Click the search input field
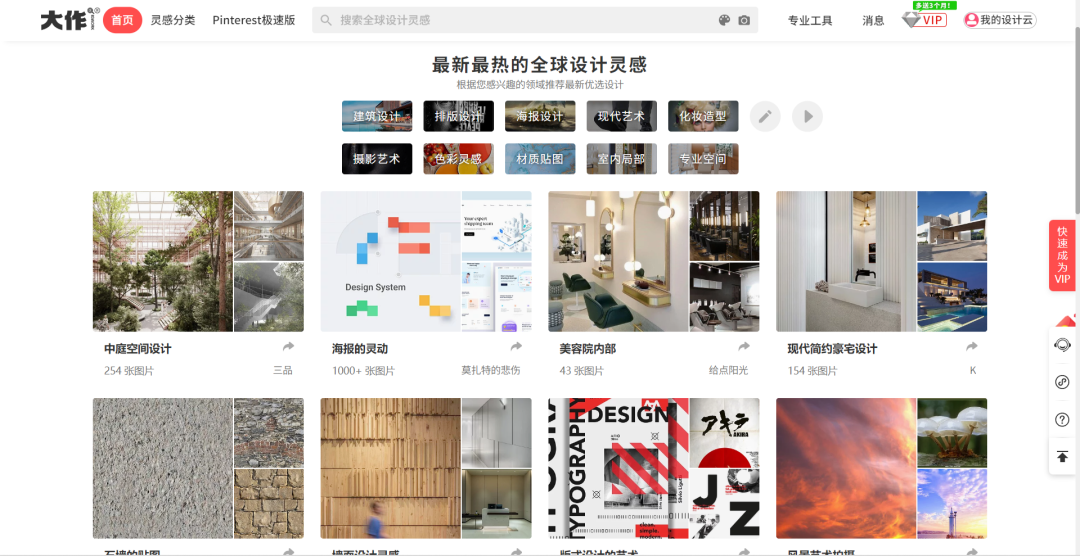Image resolution: width=1080 pixels, height=556 pixels. click(535, 20)
